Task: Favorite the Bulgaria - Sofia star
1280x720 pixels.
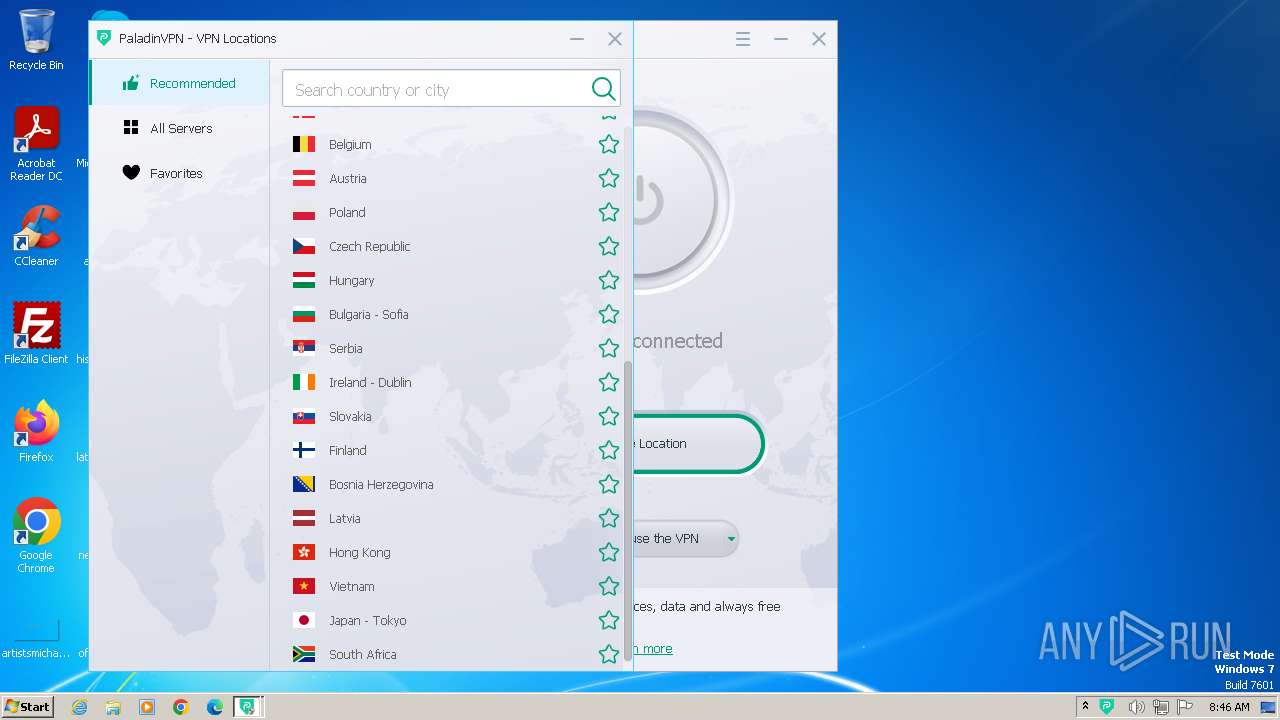Action: pyautogui.click(x=608, y=314)
